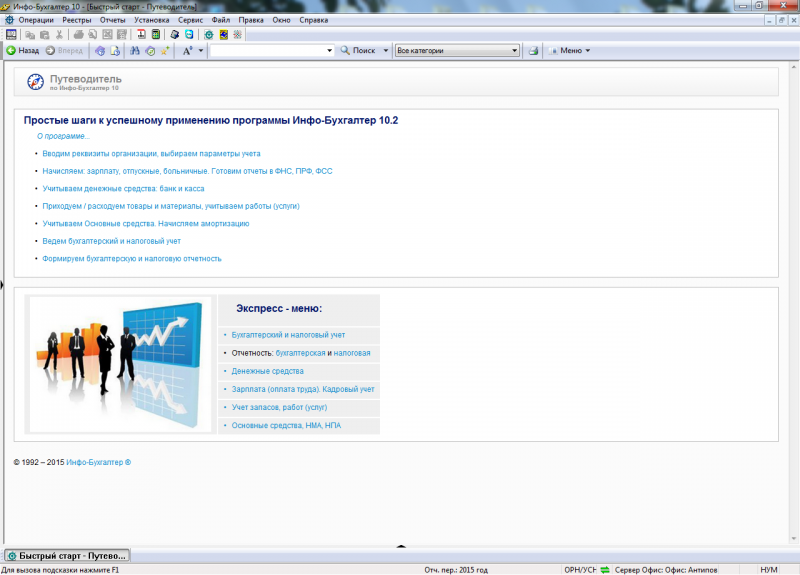Open the О программе... link
Viewport: 800px width, 575px height.
tap(63, 136)
